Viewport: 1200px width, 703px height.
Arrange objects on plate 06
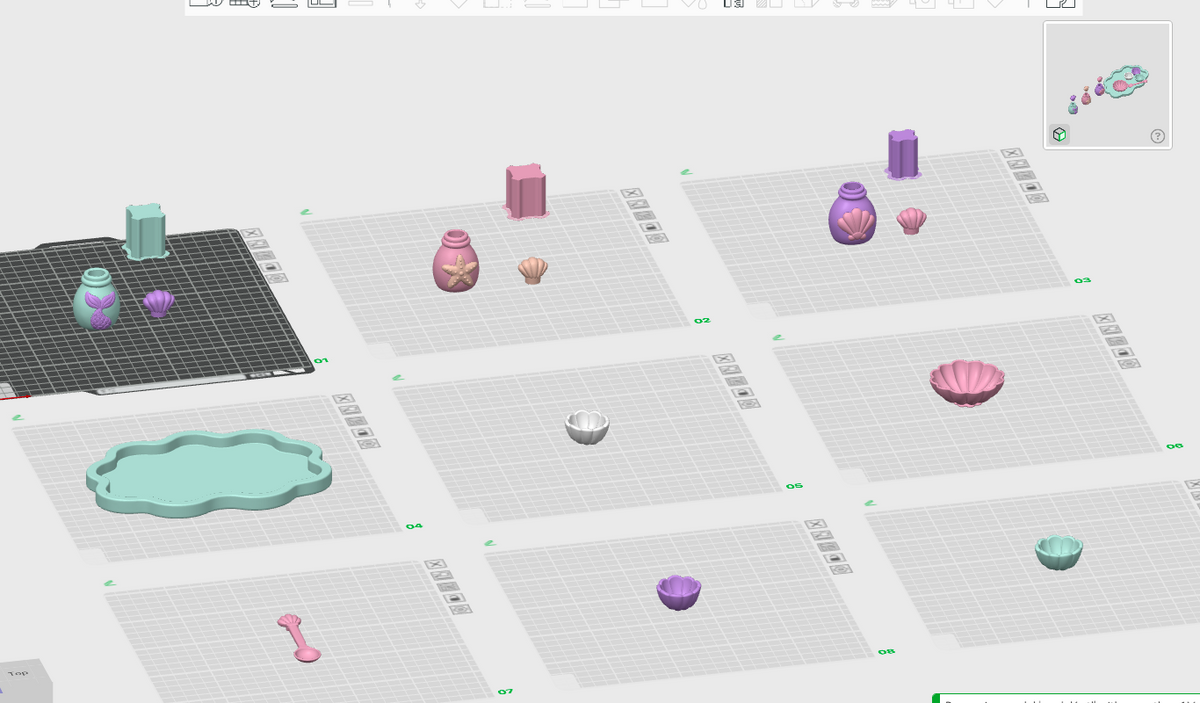pyautogui.click(x=1115, y=340)
